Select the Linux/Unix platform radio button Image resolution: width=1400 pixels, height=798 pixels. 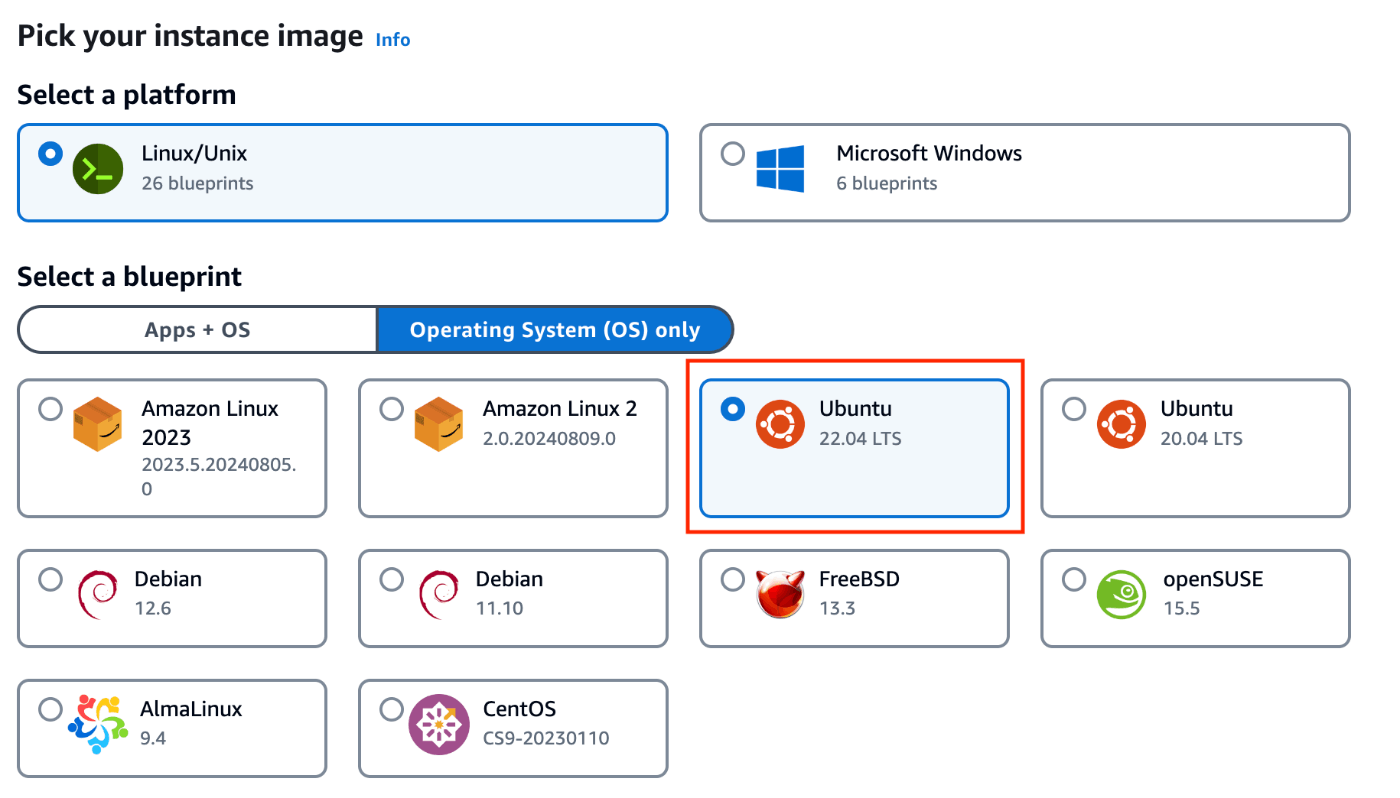tap(50, 154)
